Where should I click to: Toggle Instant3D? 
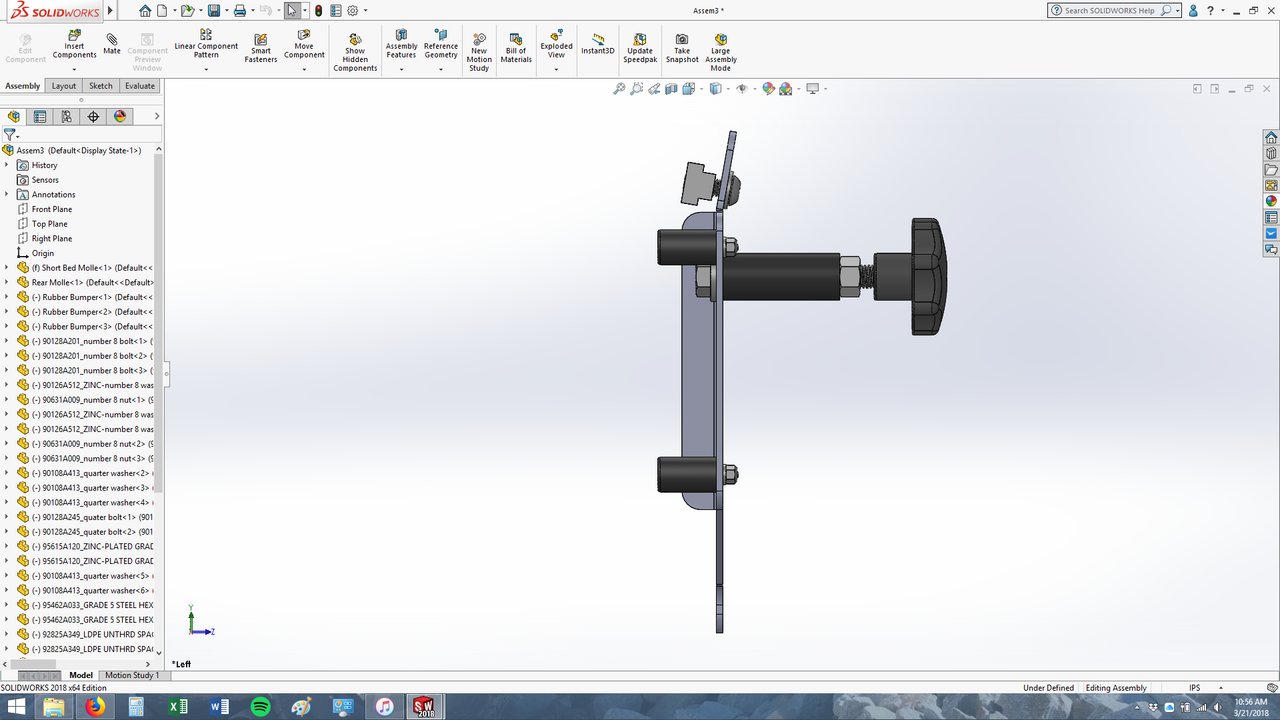pos(598,43)
